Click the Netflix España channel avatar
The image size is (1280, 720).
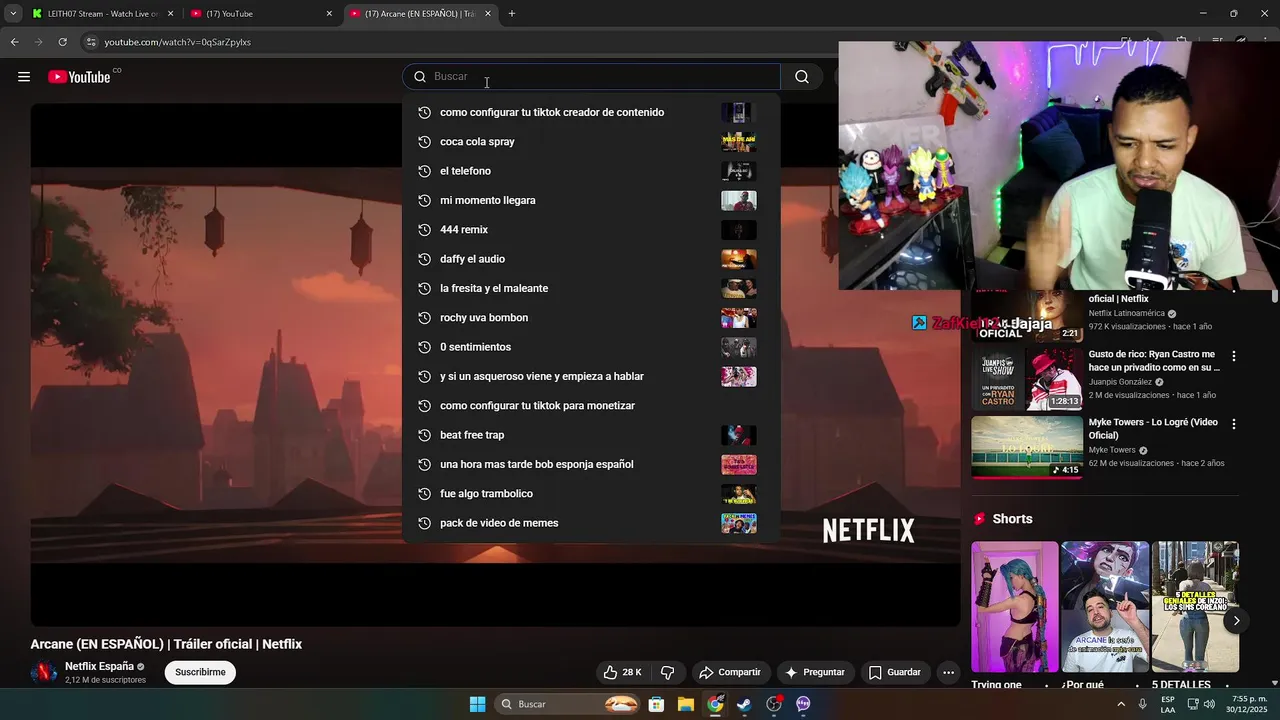(x=44, y=672)
